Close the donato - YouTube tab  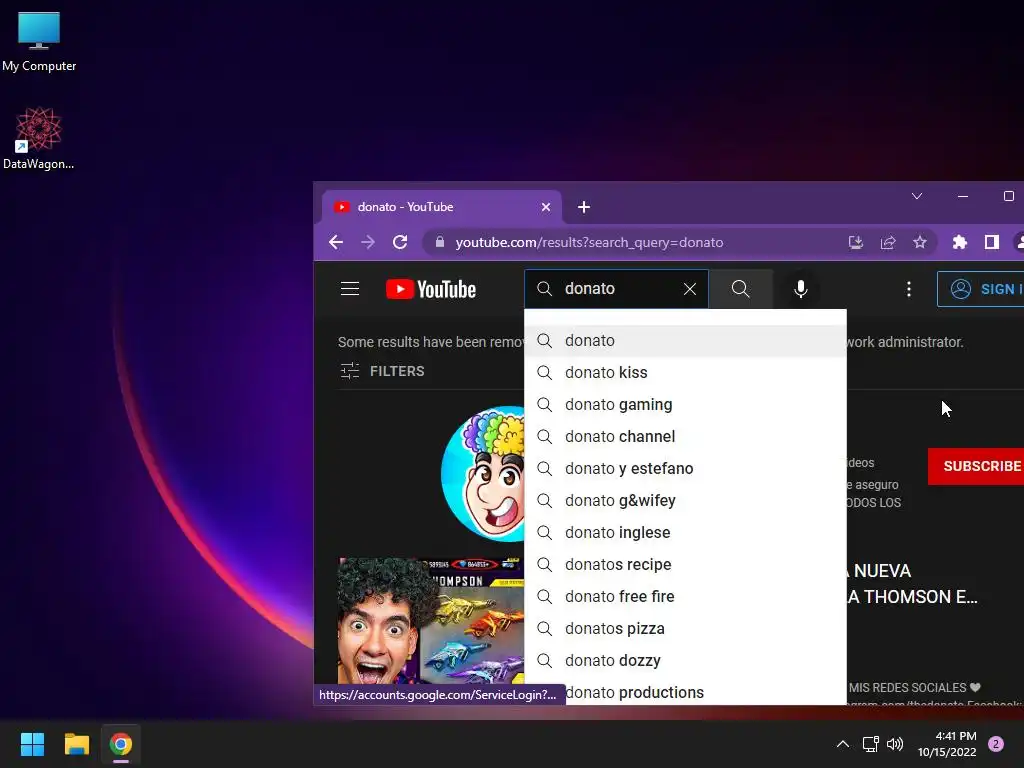[x=546, y=207]
